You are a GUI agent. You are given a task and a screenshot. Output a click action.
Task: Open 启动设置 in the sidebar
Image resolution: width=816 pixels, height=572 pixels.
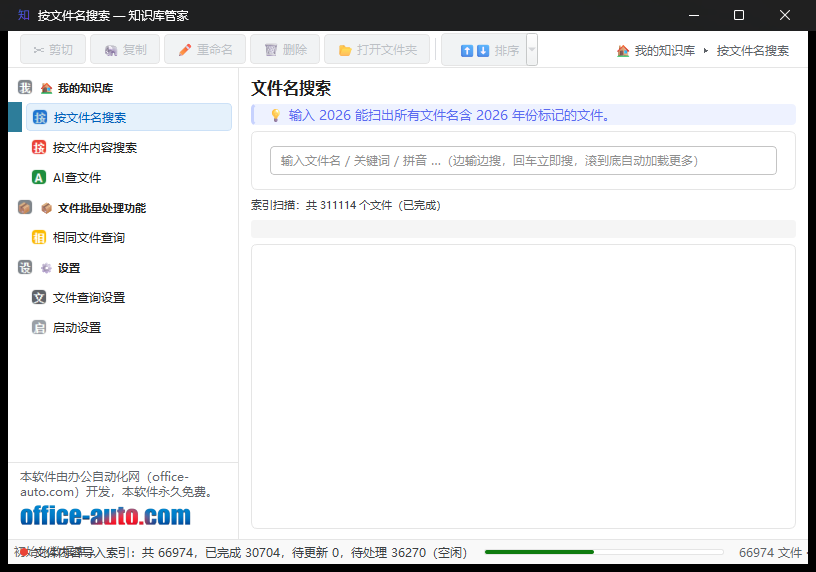click(x=77, y=327)
